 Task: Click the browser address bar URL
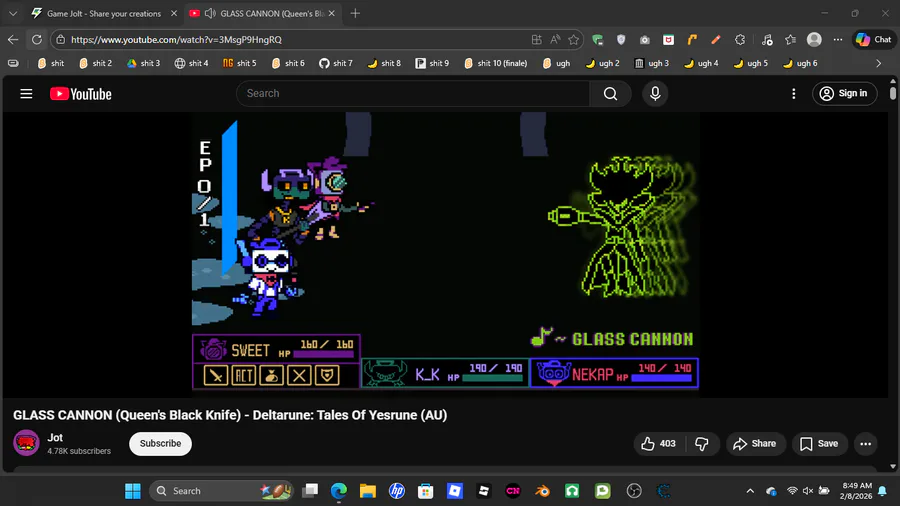coord(176,40)
